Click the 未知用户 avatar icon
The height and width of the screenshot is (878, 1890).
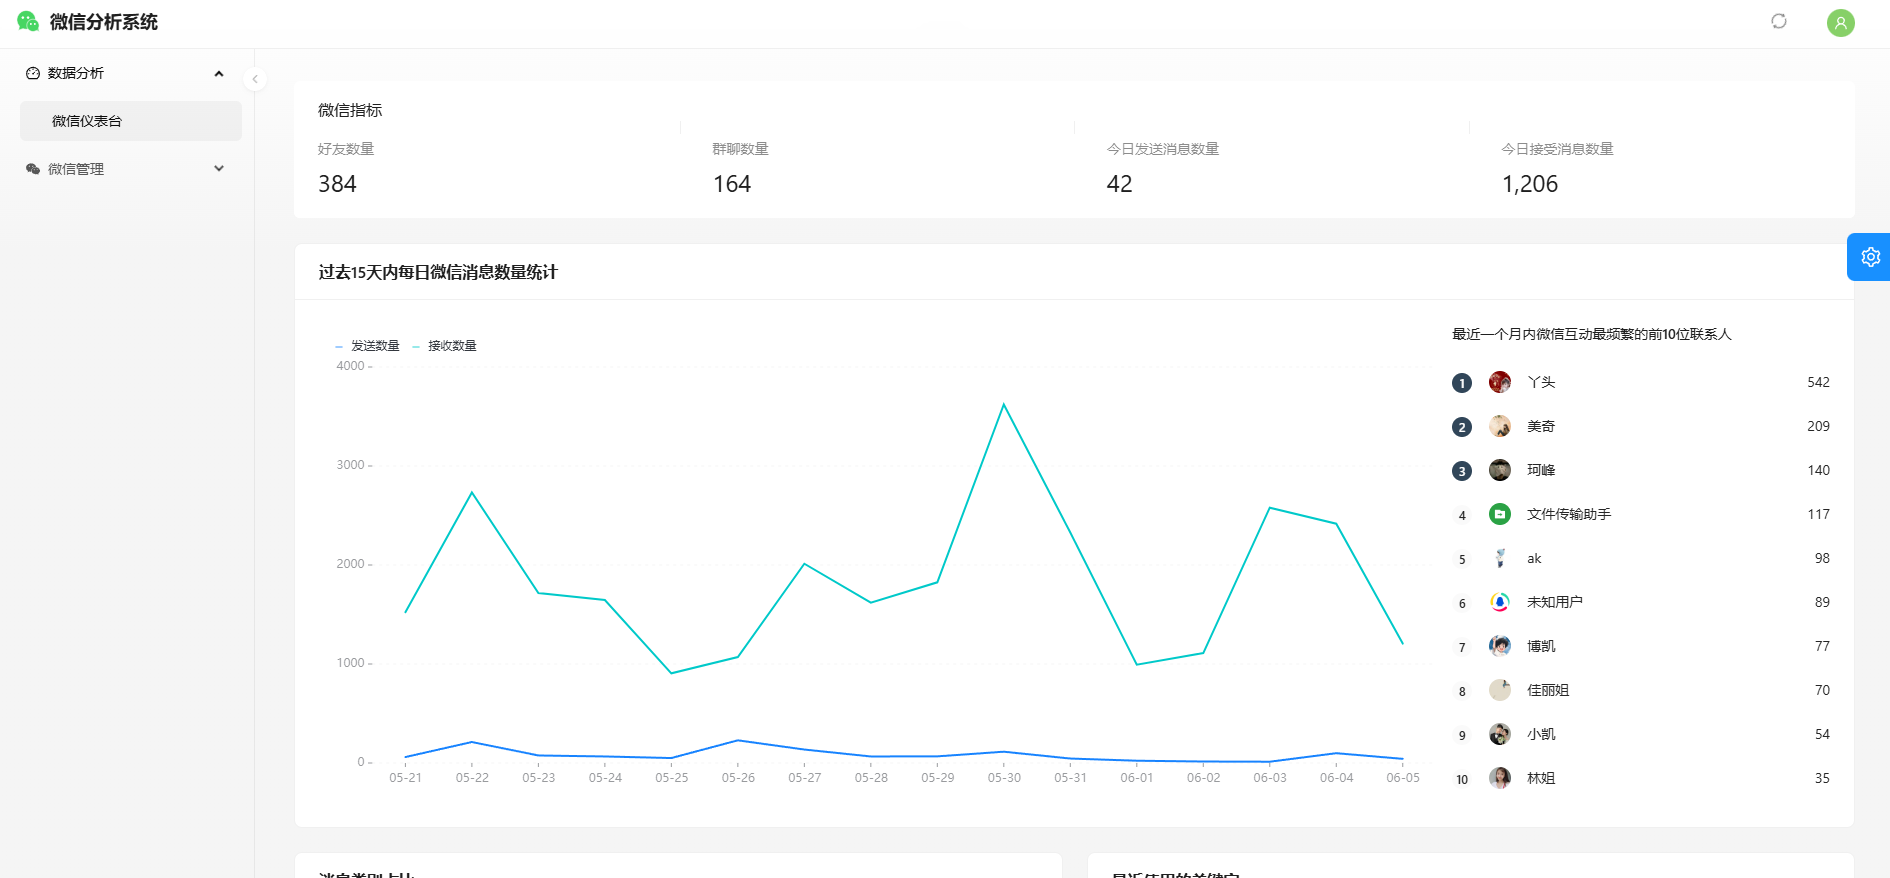pyautogui.click(x=1499, y=602)
